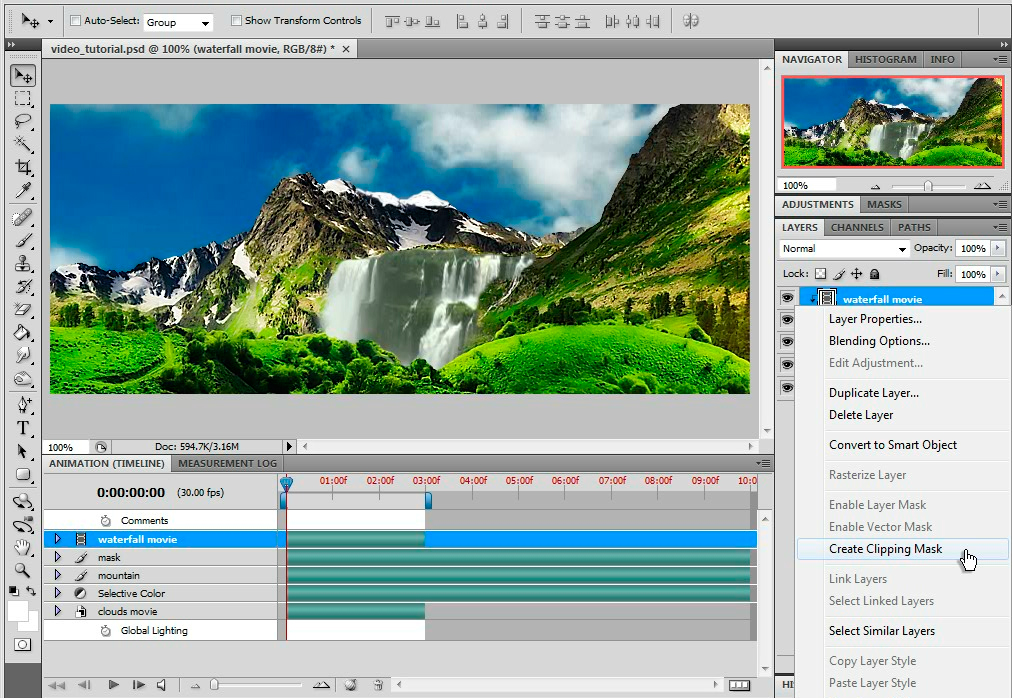
Task: Swap foreground and background colors
Action: [31, 591]
